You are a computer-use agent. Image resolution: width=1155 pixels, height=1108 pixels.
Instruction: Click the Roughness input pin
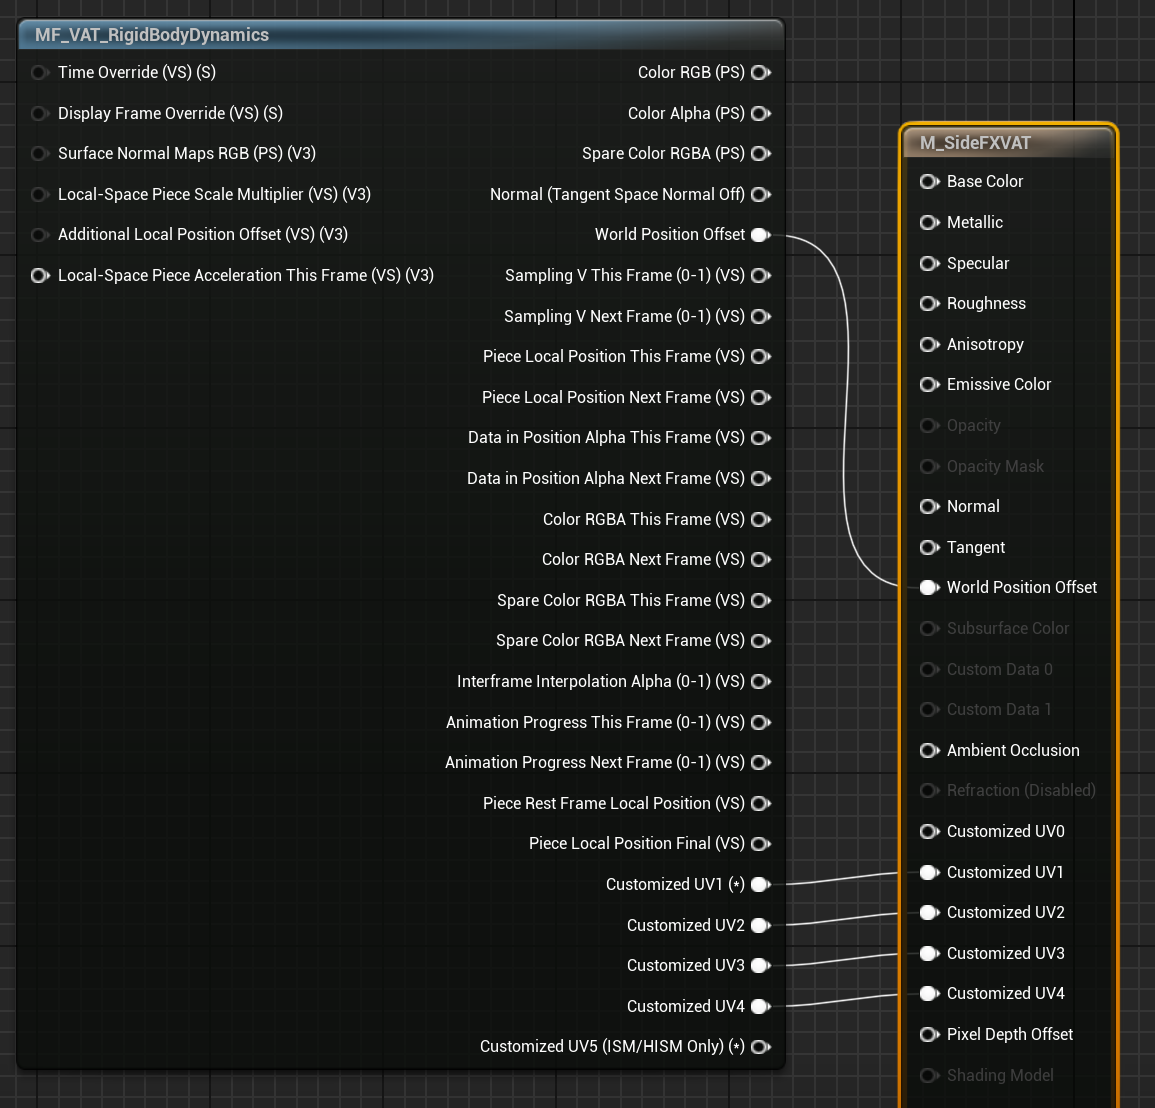pos(930,304)
